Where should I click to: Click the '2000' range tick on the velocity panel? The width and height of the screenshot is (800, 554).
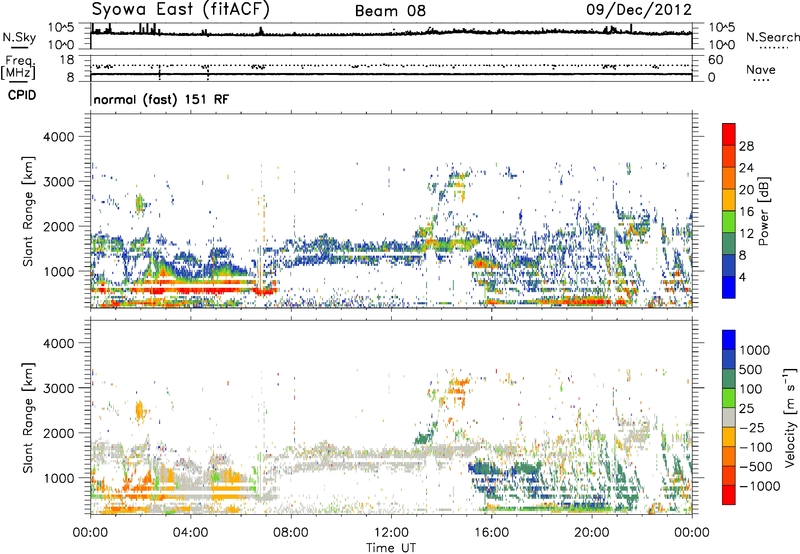(x=58, y=433)
